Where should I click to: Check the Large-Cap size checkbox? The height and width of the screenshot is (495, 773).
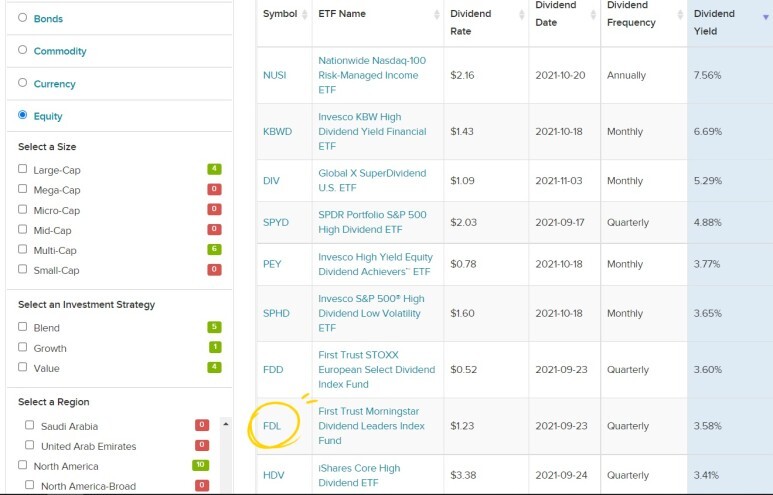tap(22, 169)
